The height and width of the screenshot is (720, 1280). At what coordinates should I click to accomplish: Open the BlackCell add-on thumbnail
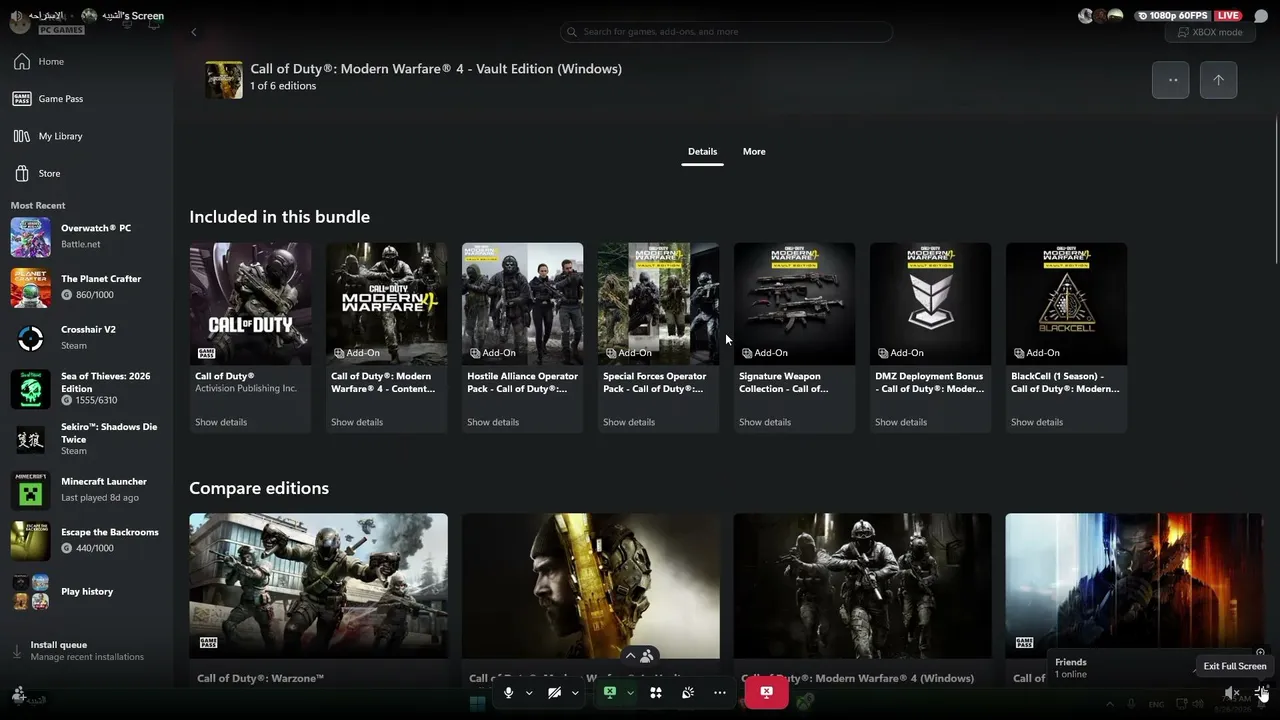point(1066,304)
